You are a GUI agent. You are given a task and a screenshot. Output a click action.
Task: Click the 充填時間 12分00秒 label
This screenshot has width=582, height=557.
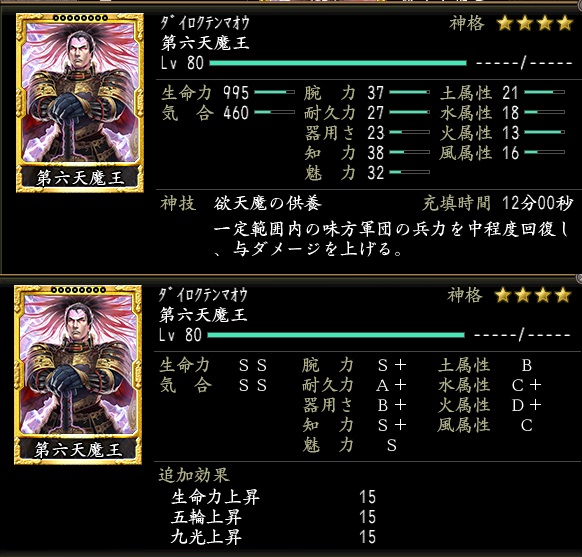[497, 203]
